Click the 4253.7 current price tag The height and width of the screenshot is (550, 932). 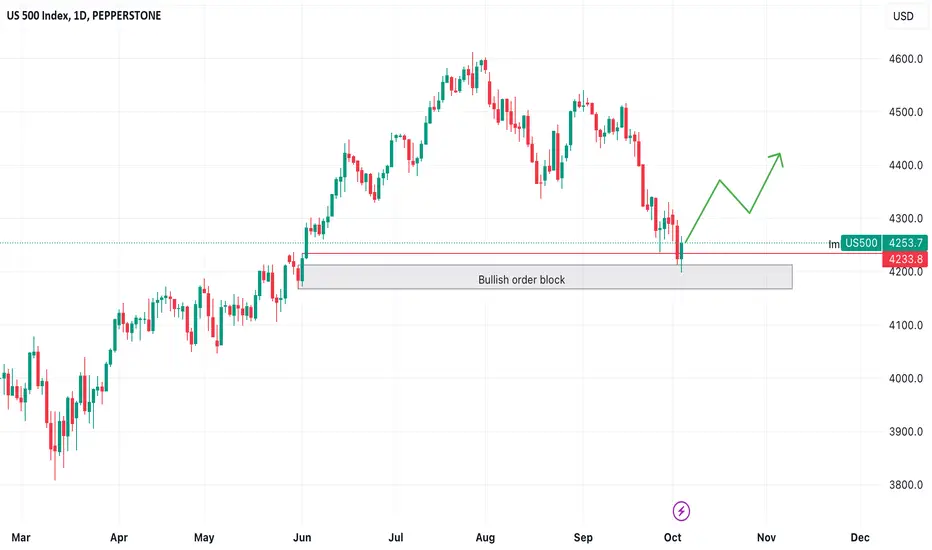[905, 243]
